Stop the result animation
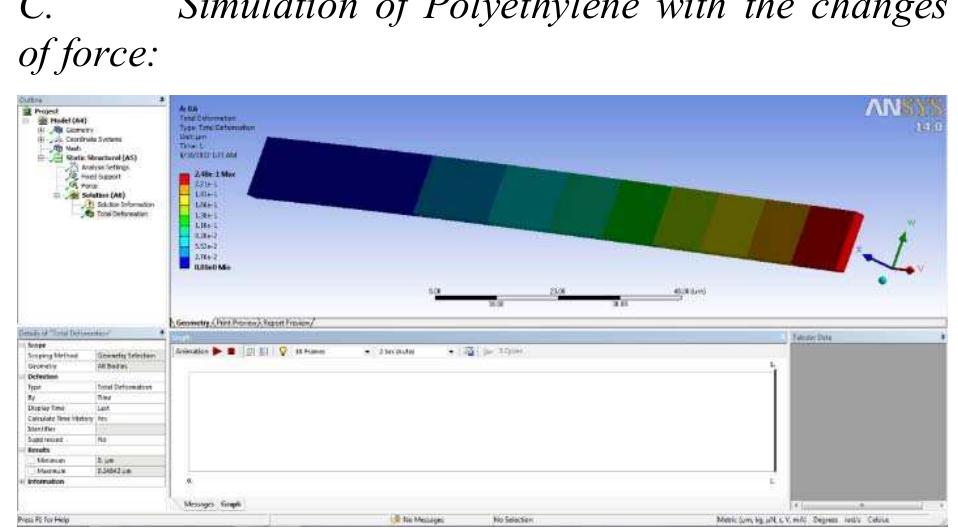Image resolution: width=958 pixels, height=528 pixels. (x=232, y=351)
